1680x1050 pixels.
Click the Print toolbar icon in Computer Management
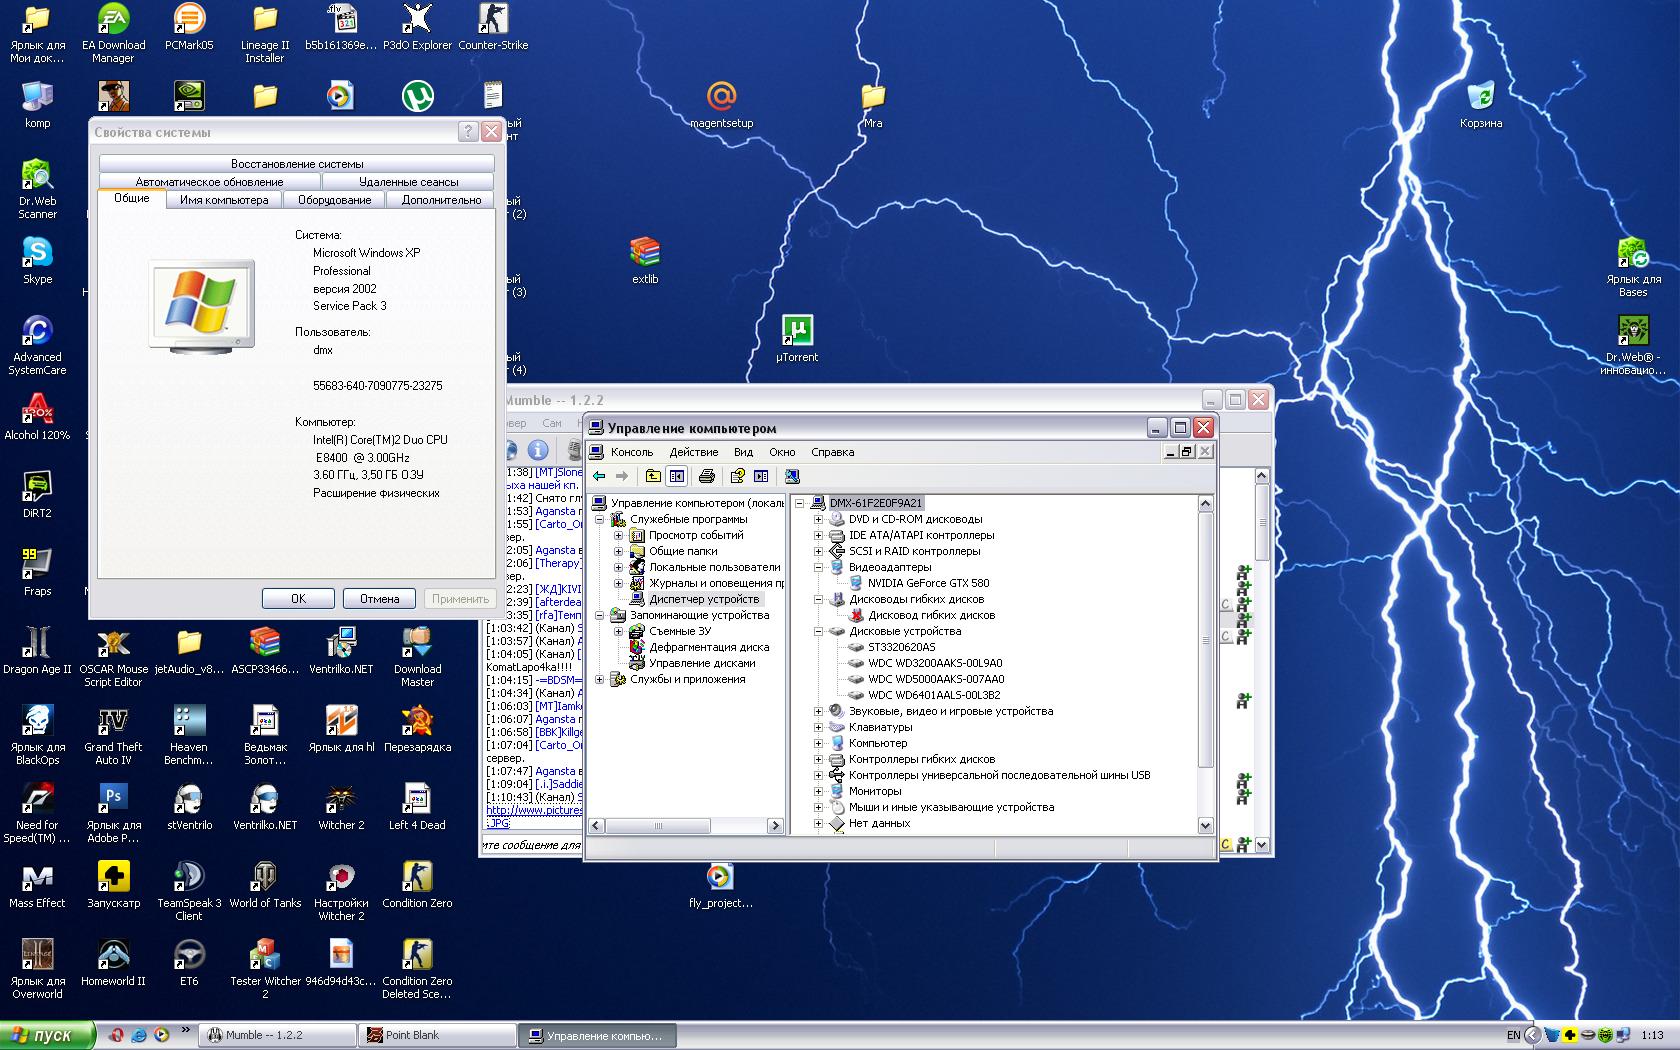pyautogui.click(x=707, y=476)
